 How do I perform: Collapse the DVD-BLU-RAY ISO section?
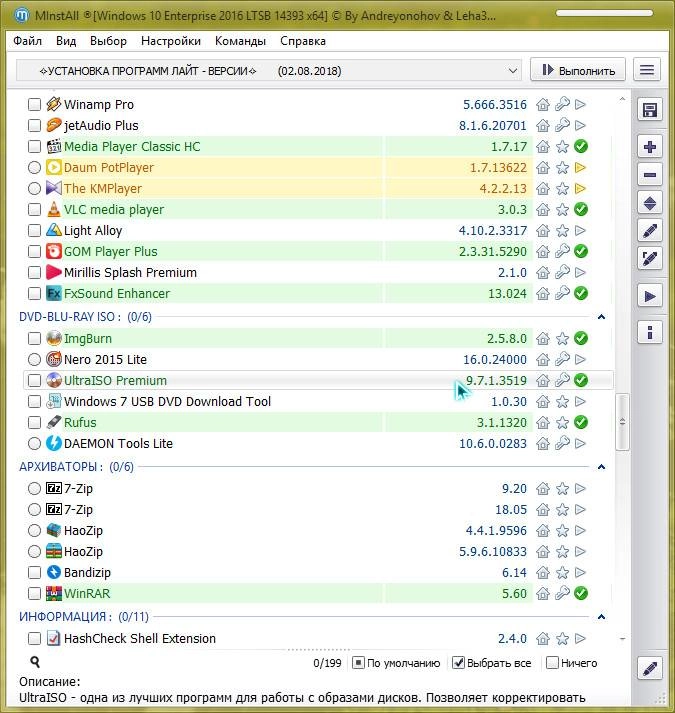click(x=601, y=316)
